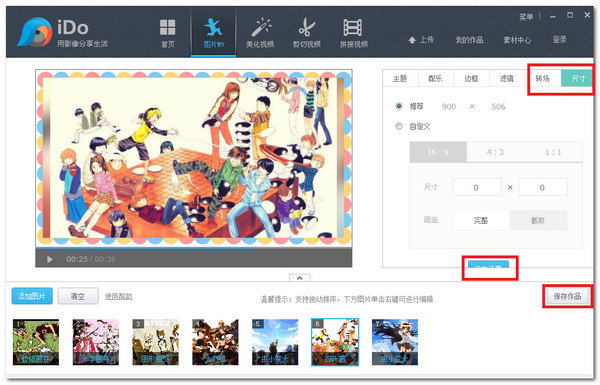
Task: Open the 美化视频 magic wand tool
Action: pyautogui.click(x=260, y=33)
